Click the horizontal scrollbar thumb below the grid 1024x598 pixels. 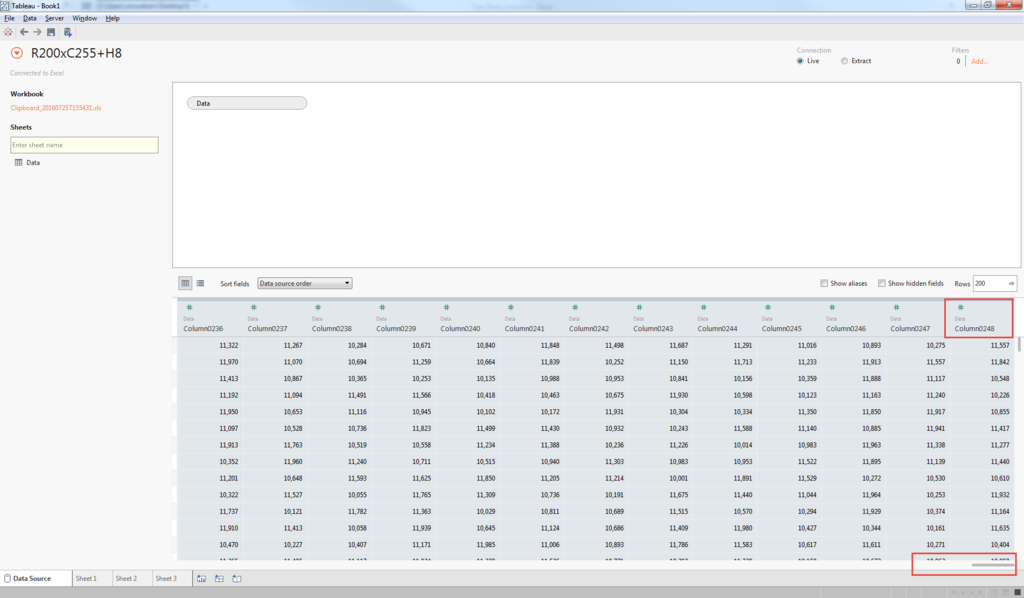993,565
